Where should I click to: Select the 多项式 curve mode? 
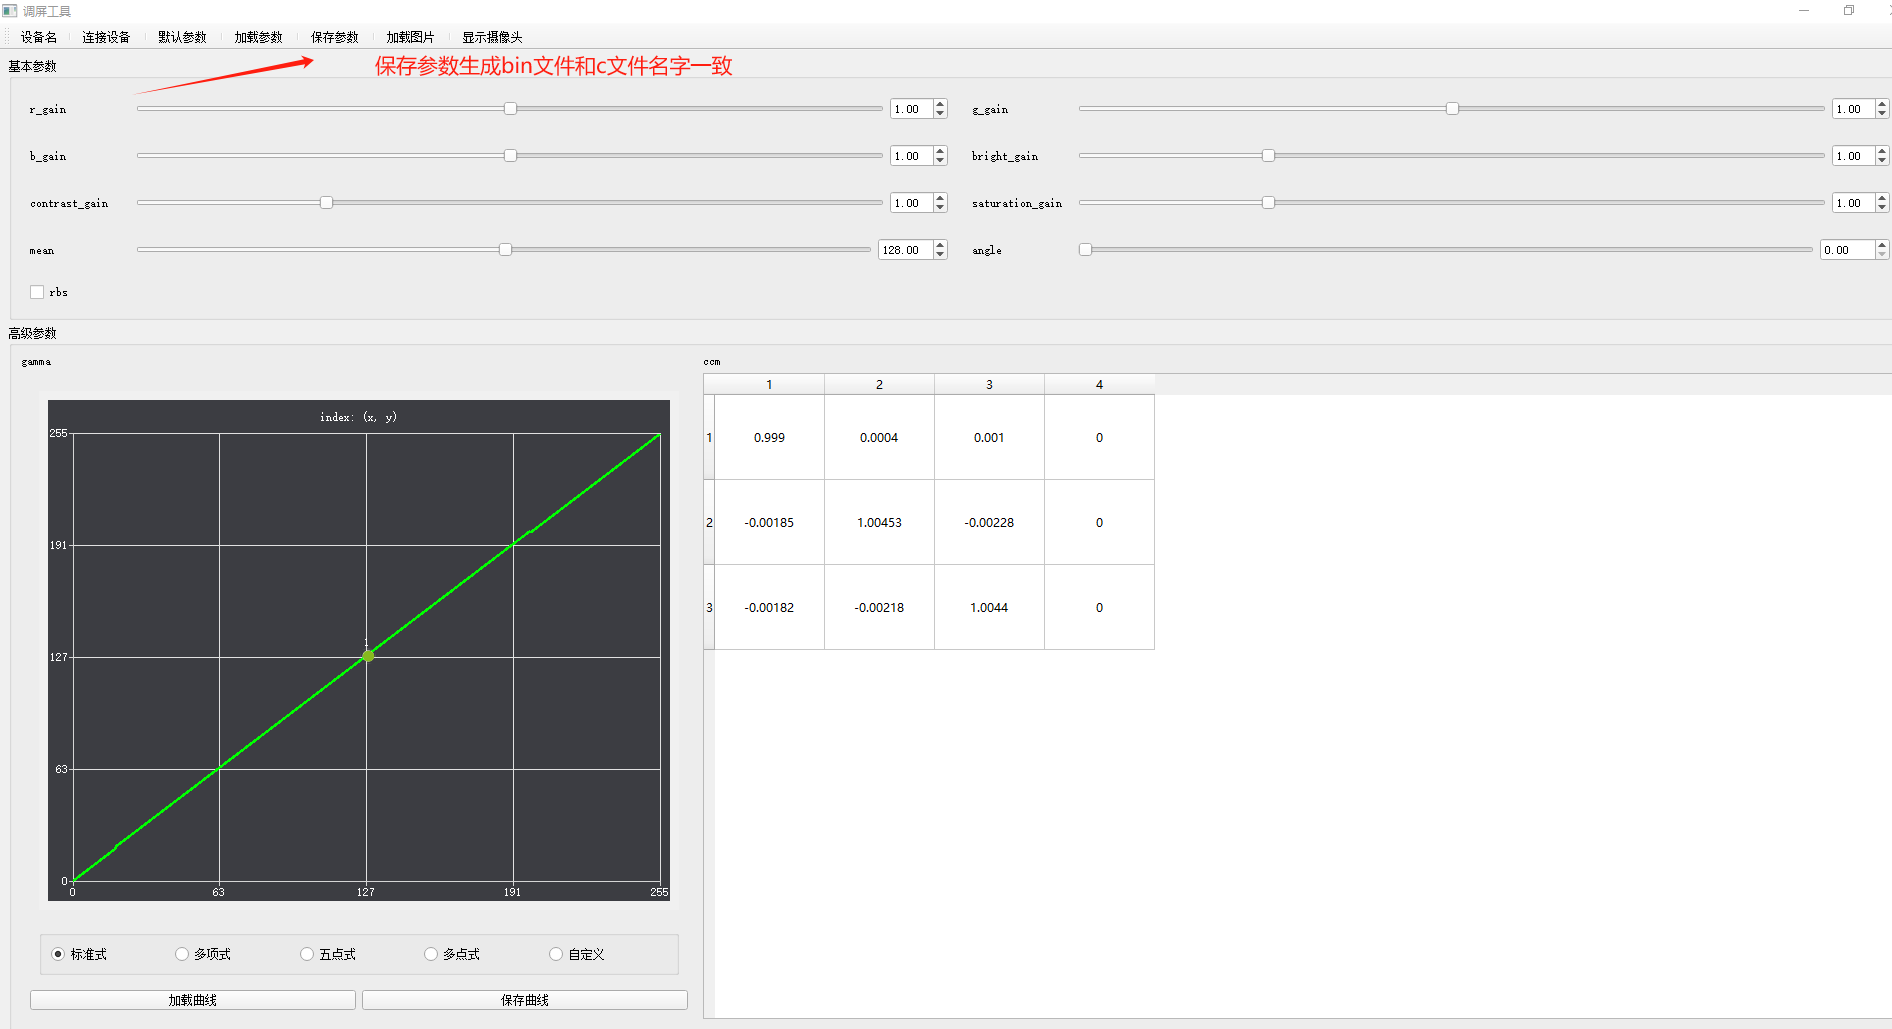pos(182,954)
